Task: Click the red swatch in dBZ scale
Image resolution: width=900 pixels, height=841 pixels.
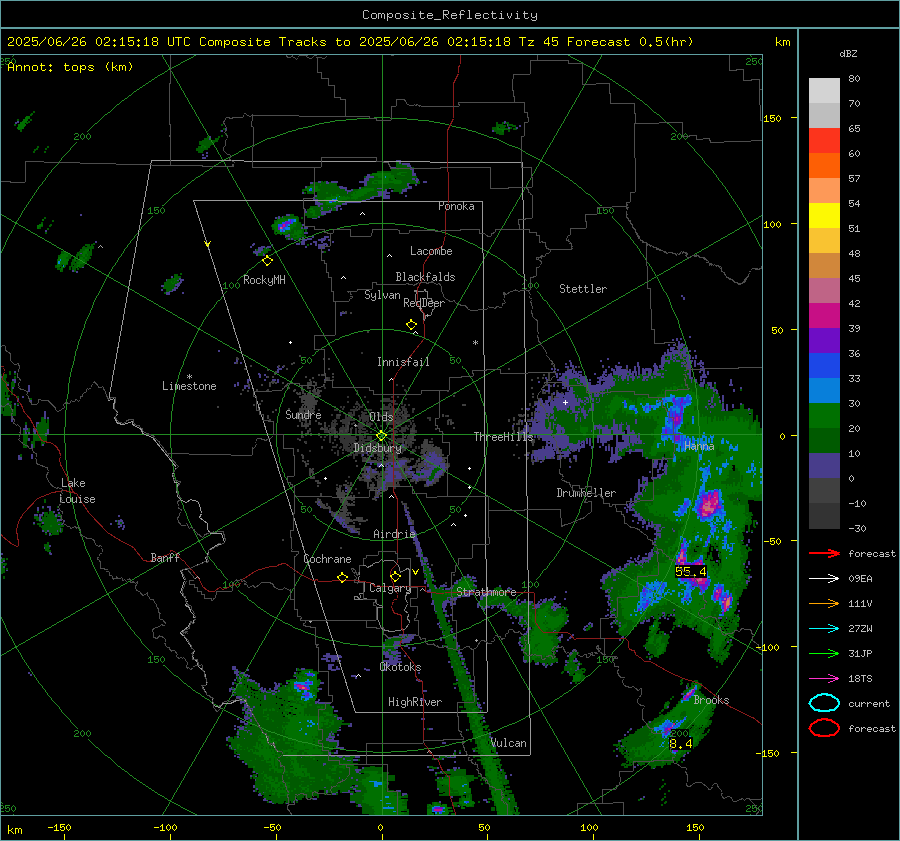Action: (x=824, y=141)
